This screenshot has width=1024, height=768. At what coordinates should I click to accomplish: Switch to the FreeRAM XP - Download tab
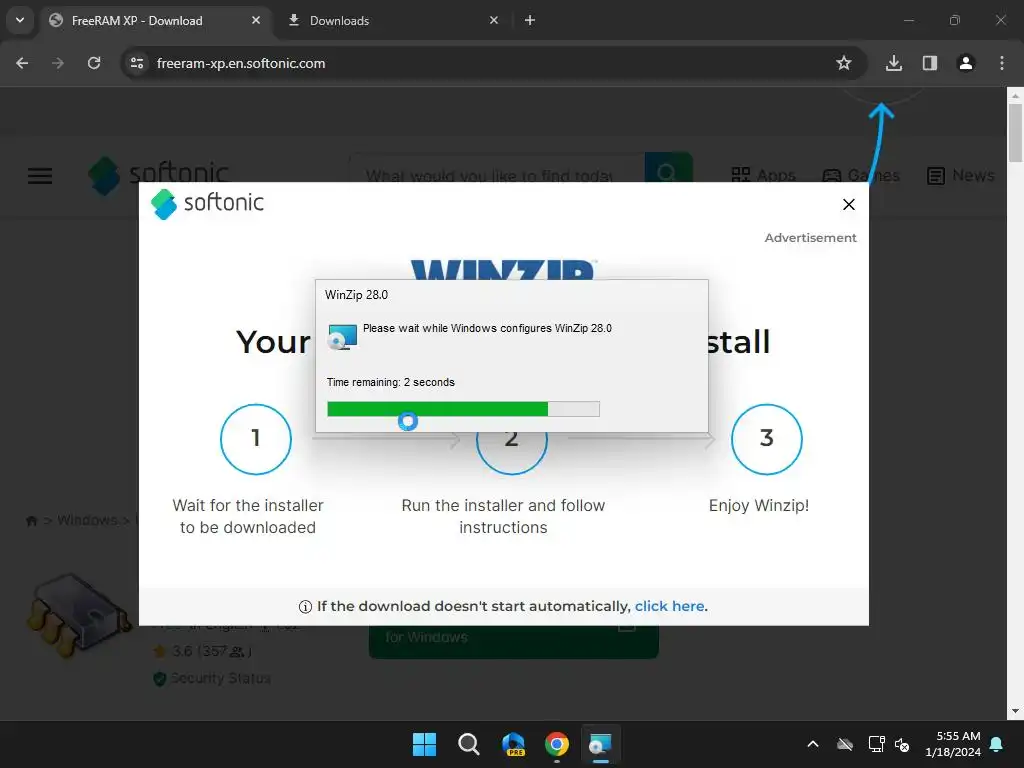155,21
